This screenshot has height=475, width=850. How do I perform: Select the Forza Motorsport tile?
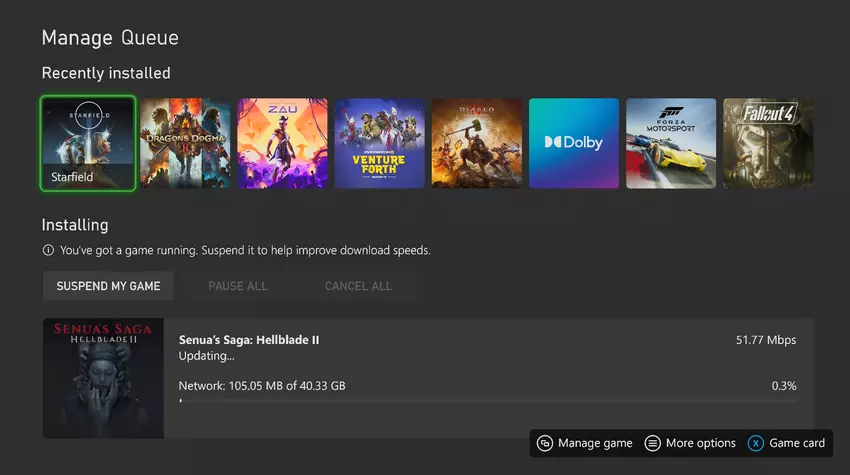[x=670, y=143]
